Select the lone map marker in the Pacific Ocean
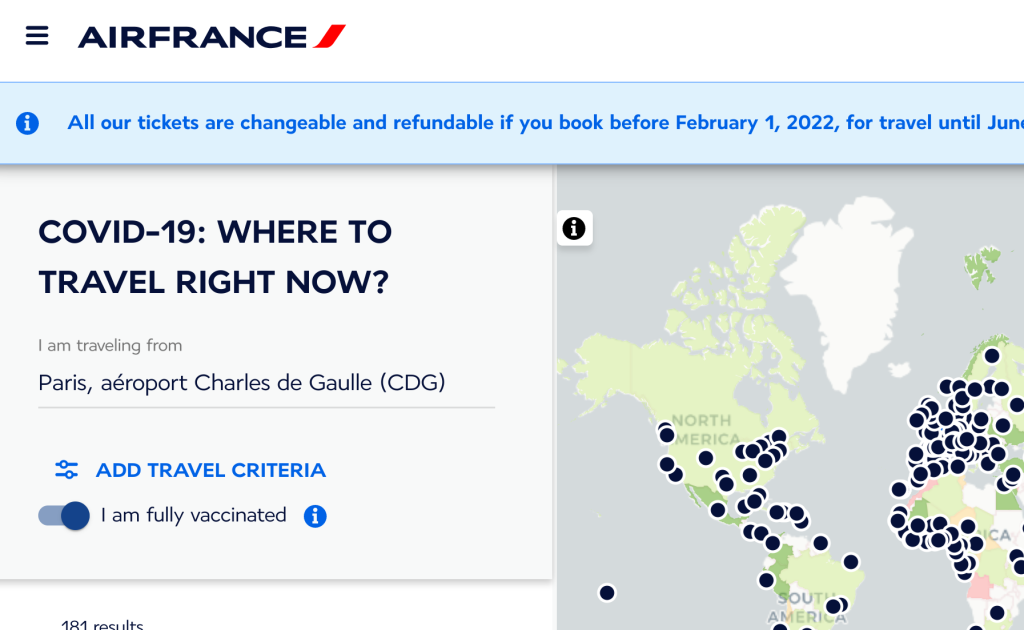The image size is (1024, 630). pos(607,593)
